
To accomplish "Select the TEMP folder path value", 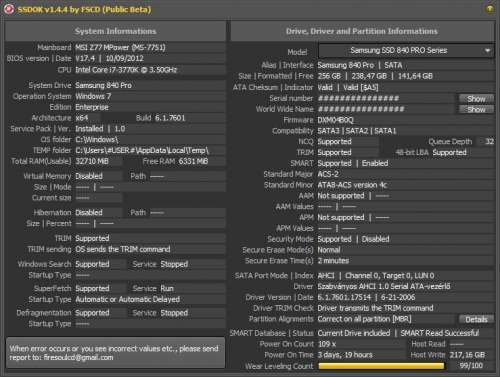I will 142,151.
